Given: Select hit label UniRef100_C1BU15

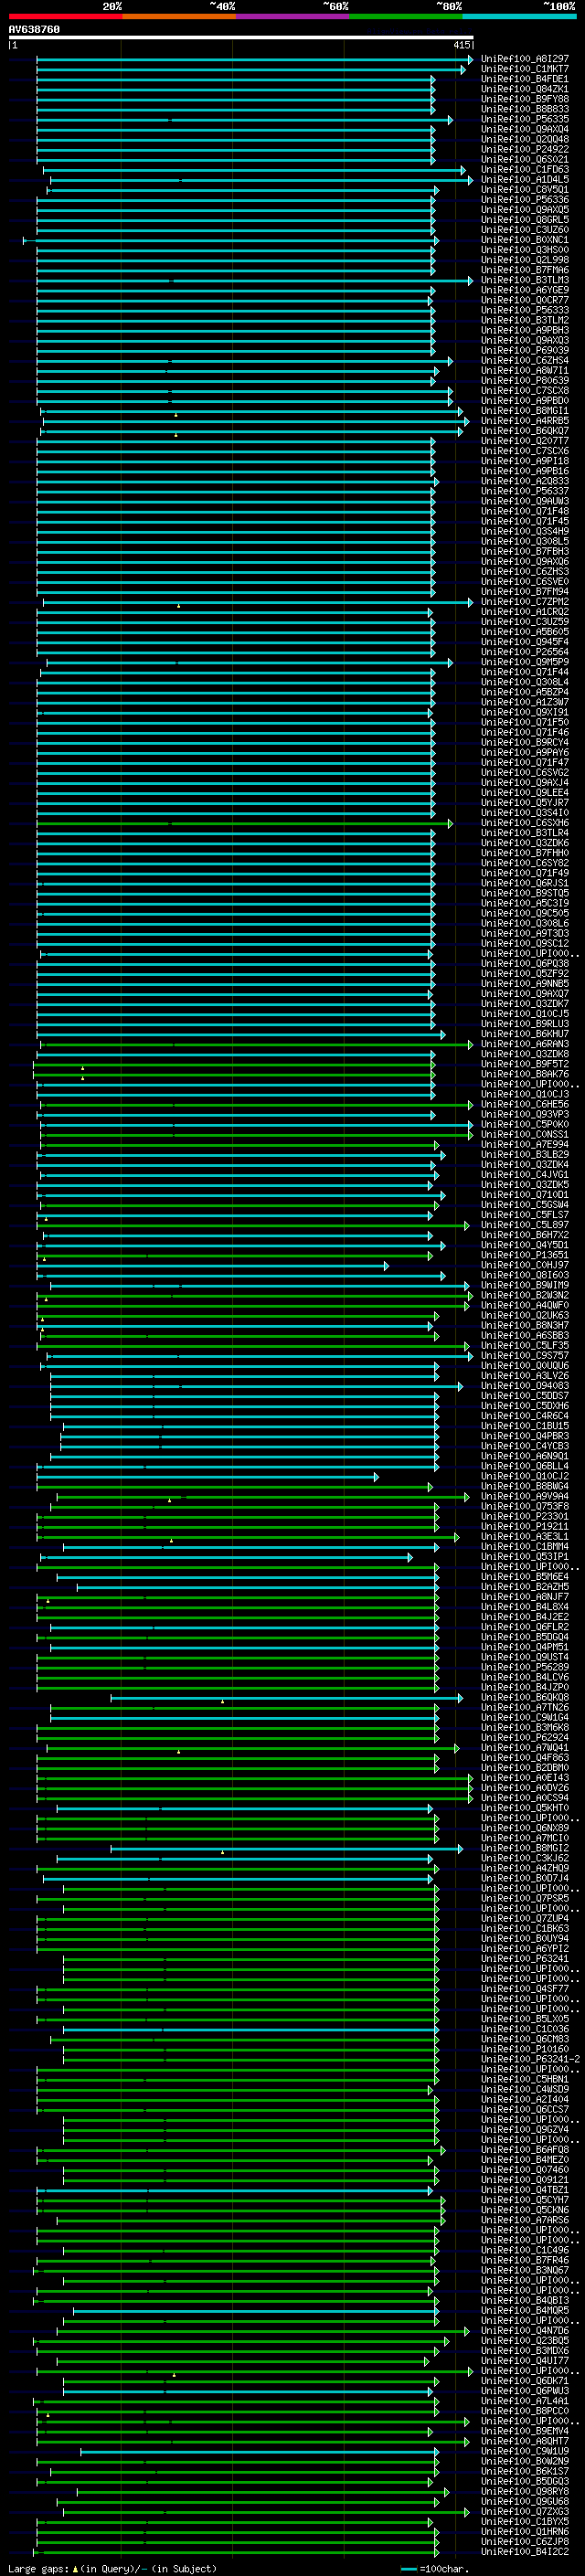Looking at the screenshot, I should pos(524,1426).
